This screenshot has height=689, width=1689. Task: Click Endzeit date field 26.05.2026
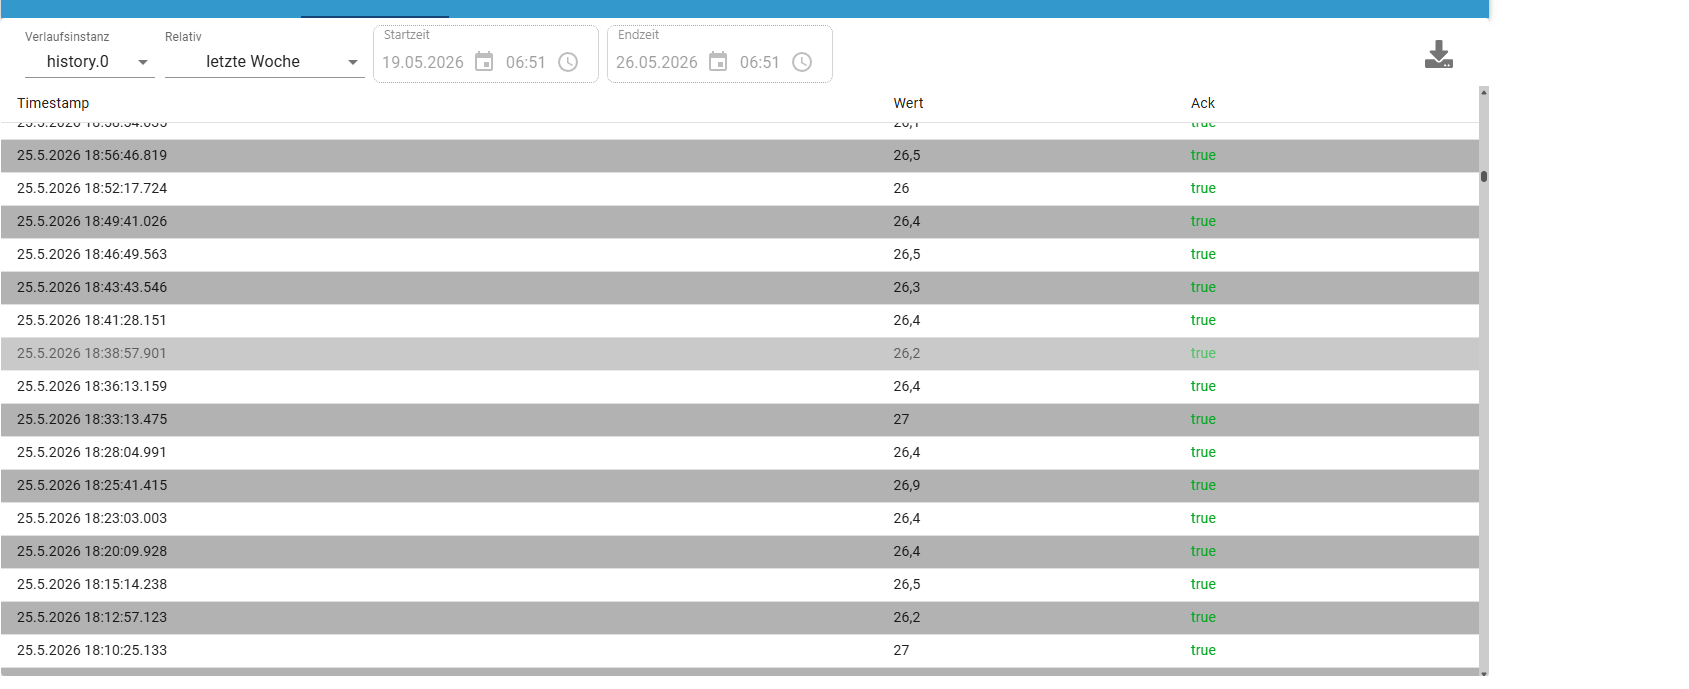pos(657,62)
